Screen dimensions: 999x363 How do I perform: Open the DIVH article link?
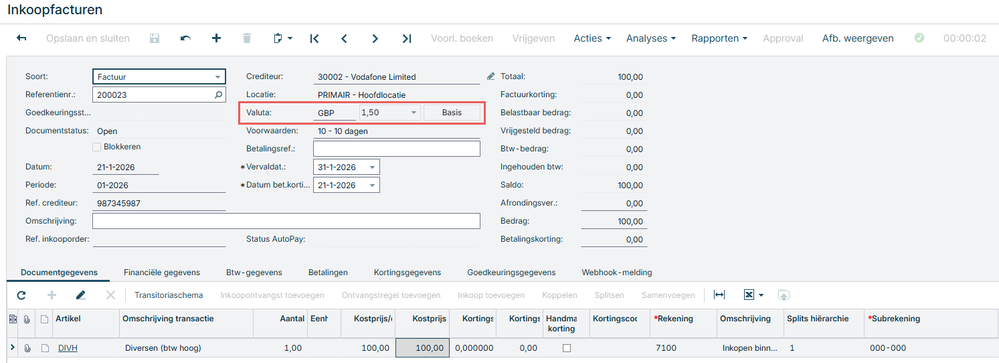[x=67, y=348]
